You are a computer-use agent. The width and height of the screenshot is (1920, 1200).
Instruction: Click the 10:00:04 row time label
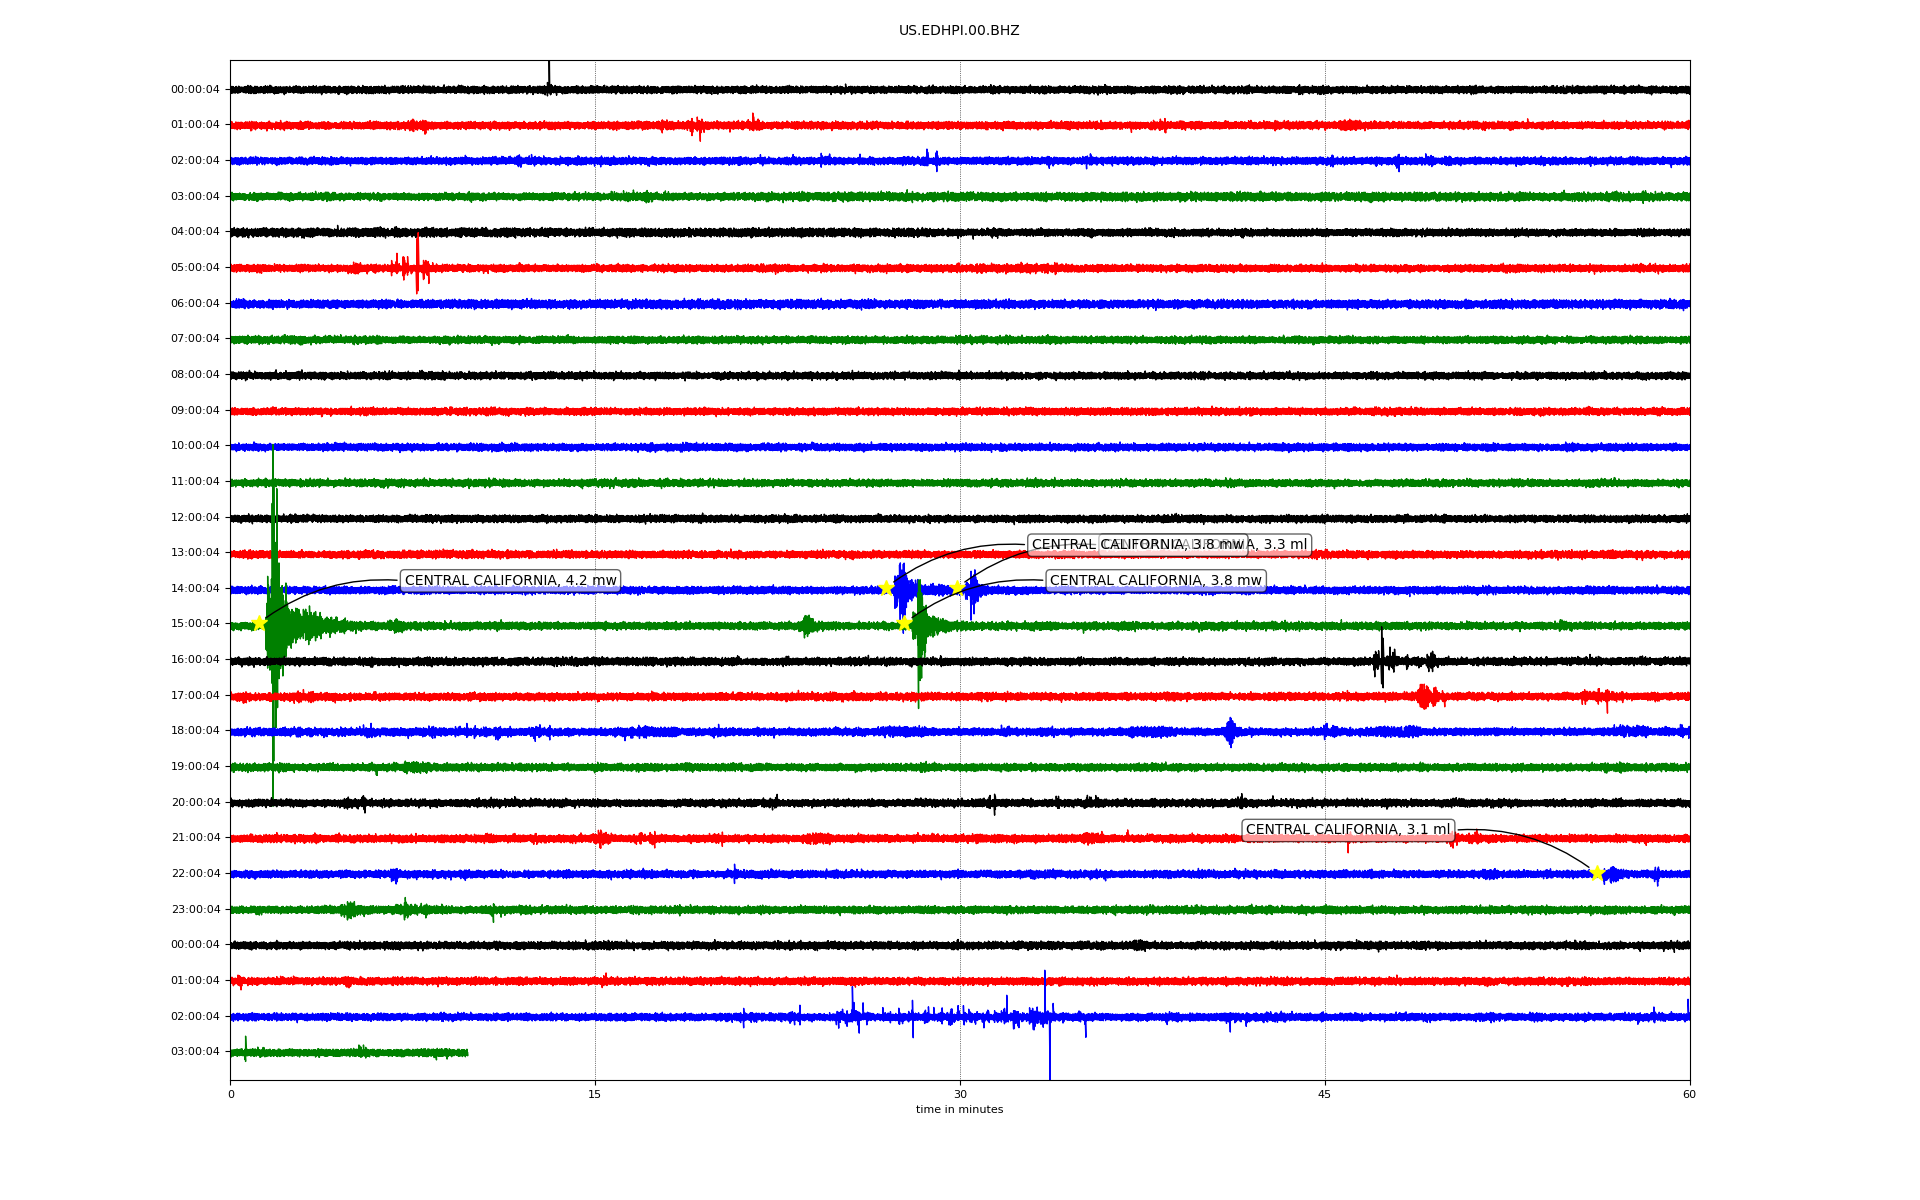point(195,446)
